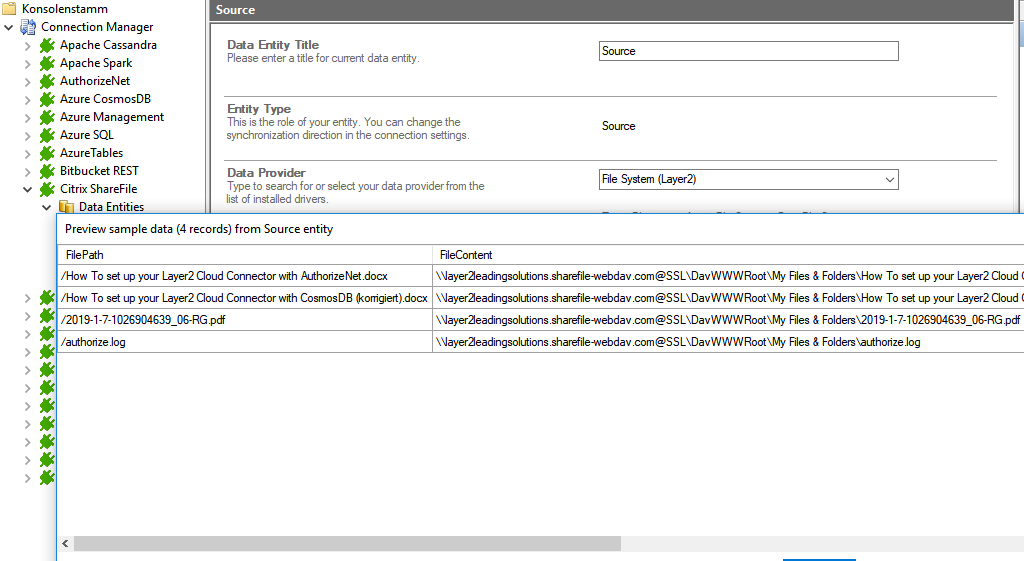
Task: Click the Azure SQL puzzle icon
Action: 47,135
